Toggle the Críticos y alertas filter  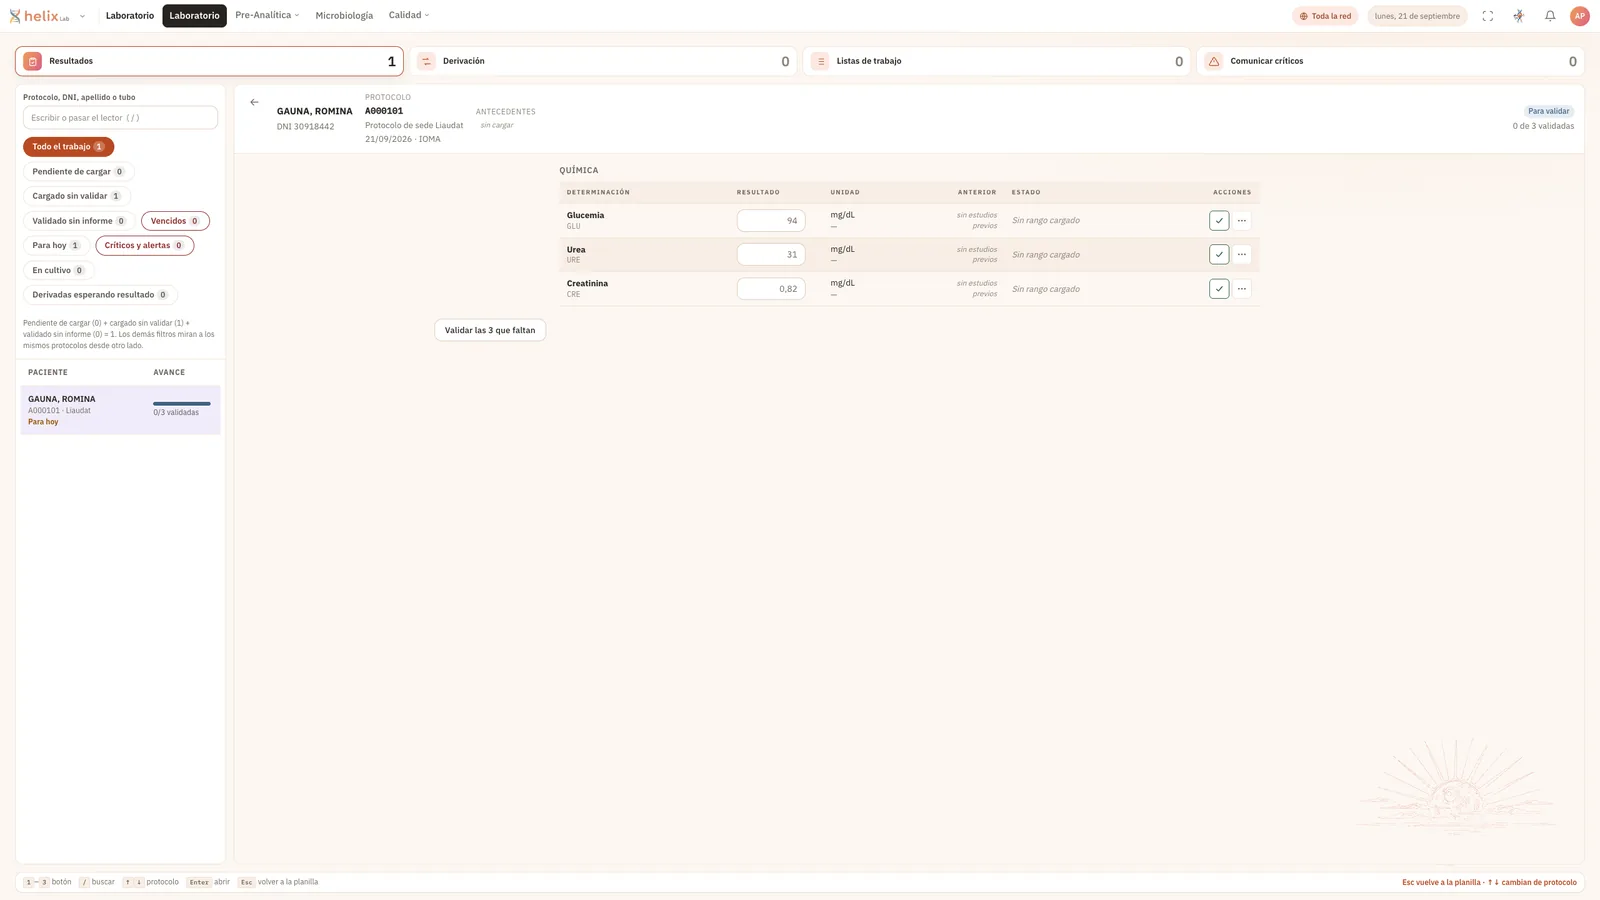click(144, 246)
